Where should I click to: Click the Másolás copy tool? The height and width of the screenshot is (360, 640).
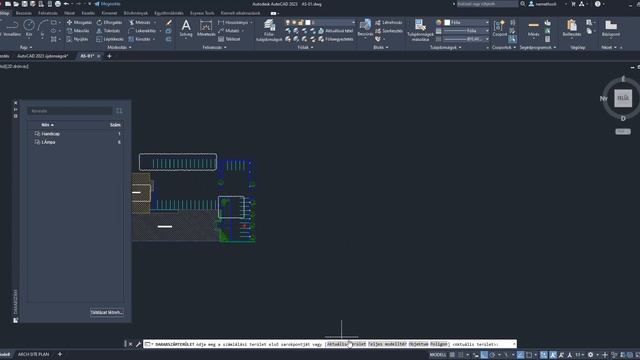(x=78, y=31)
